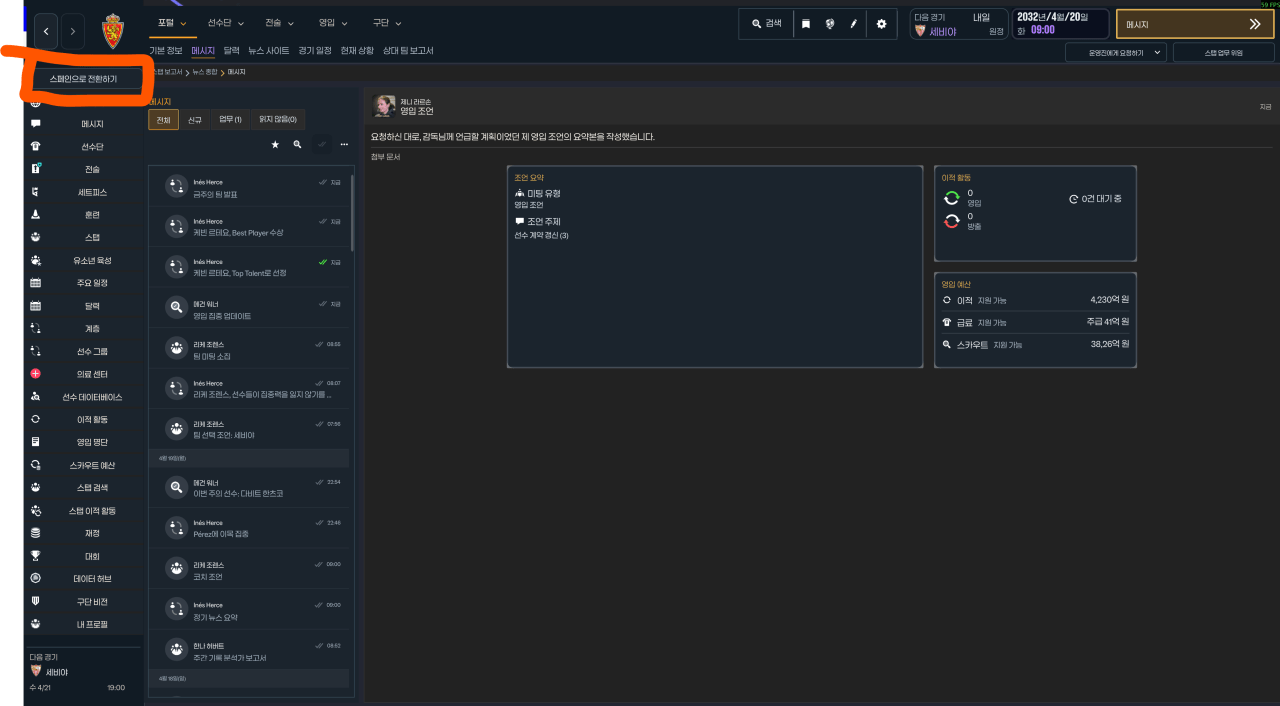Click the magnifier search icon above message list
Image resolution: width=1280 pixels, height=706 pixels.
pos(297,144)
